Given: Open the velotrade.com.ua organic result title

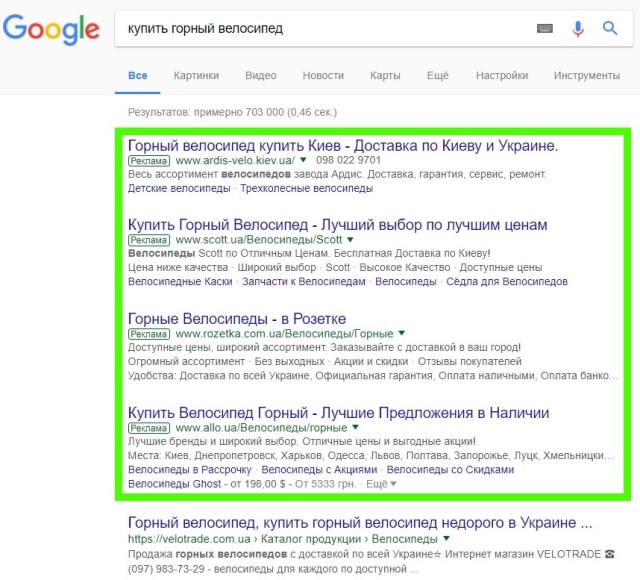Looking at the screenshot, I should [360, 522].
